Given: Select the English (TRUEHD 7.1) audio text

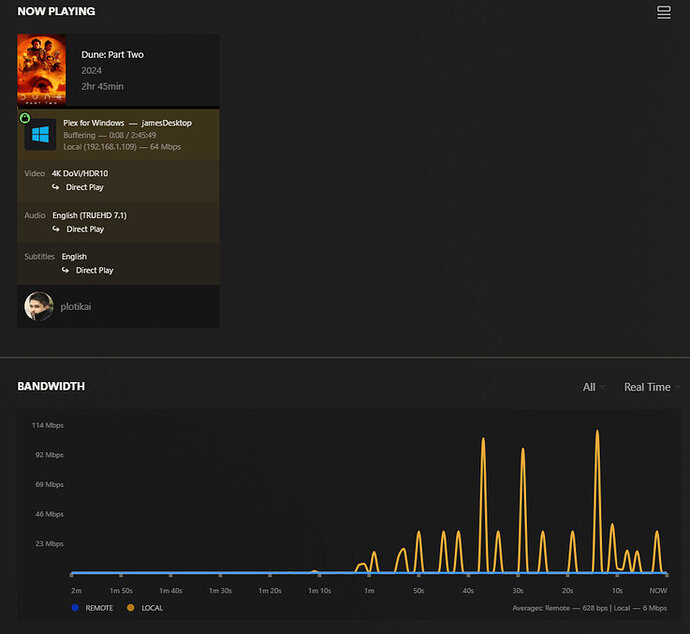Looking at the screenshot, I should click(x=89, y=215).
